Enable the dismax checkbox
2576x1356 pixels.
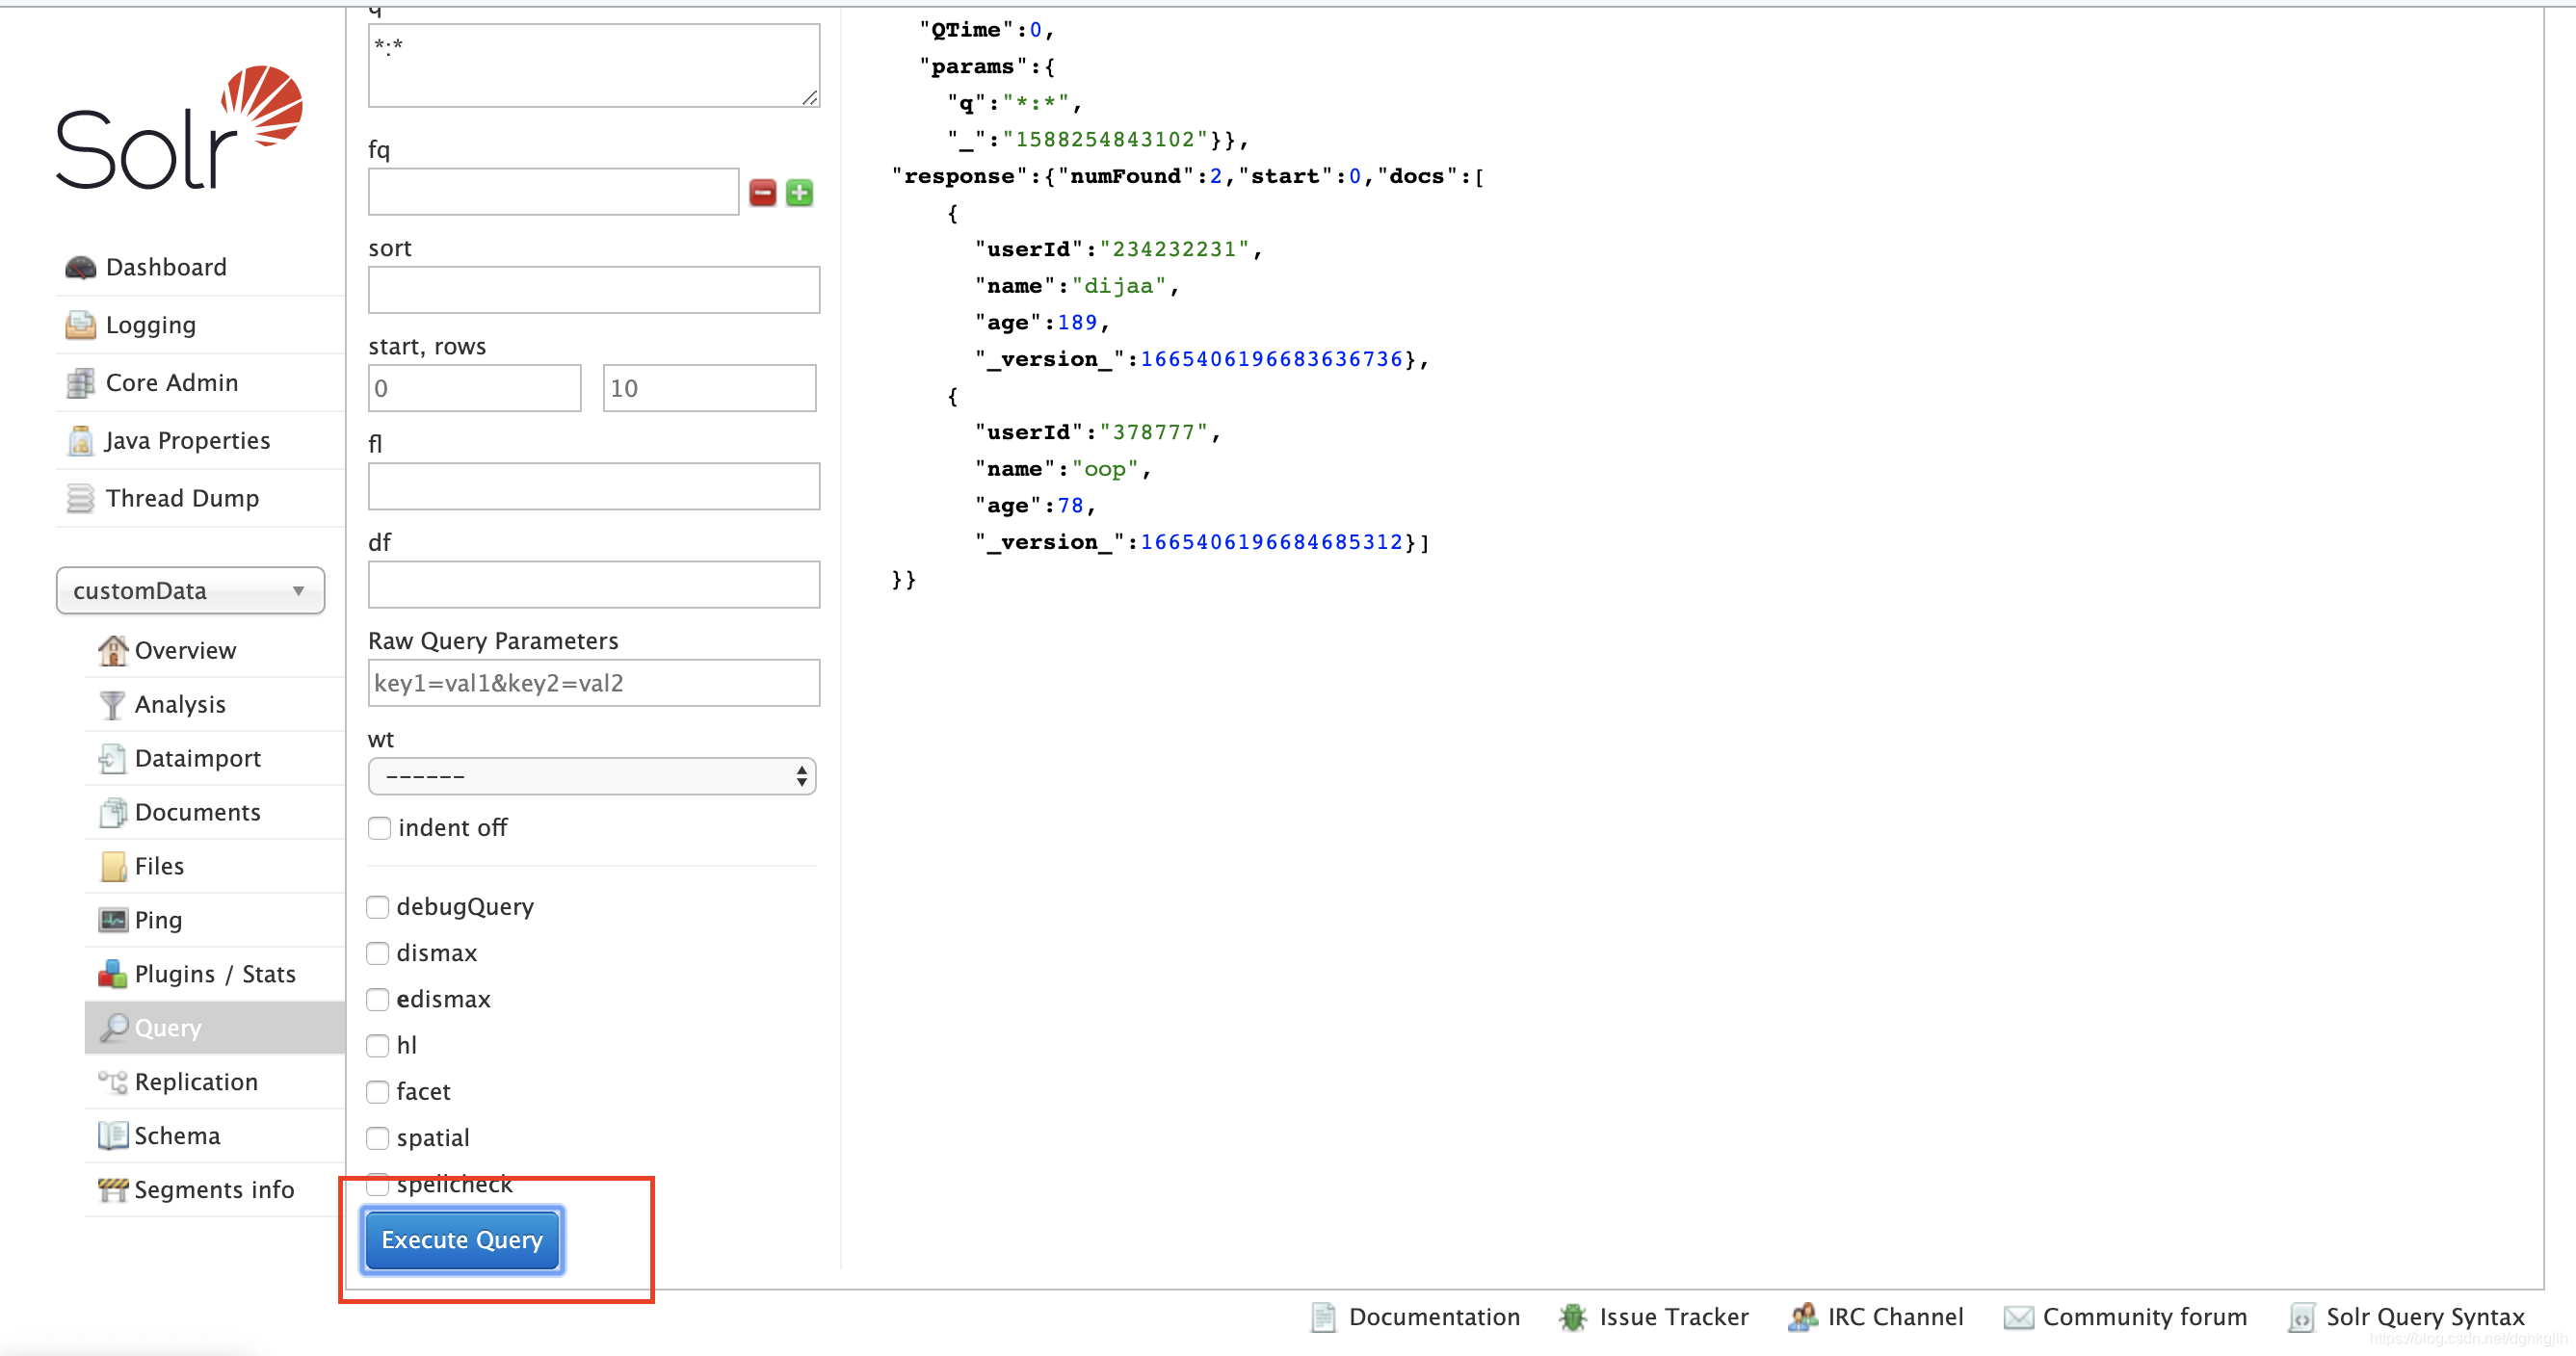click(x=378, y=954)
